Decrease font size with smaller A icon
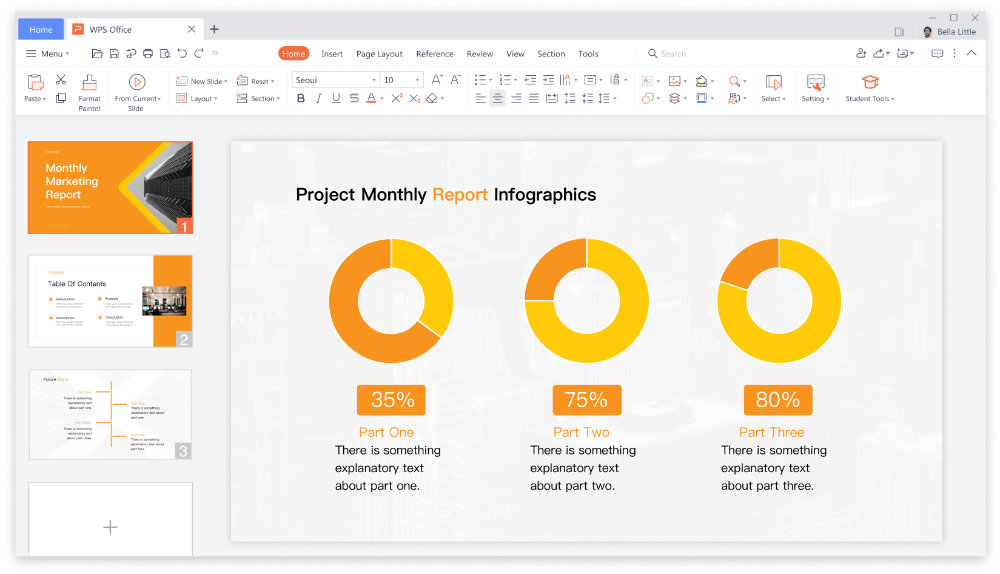 click(x=455, y=80)
